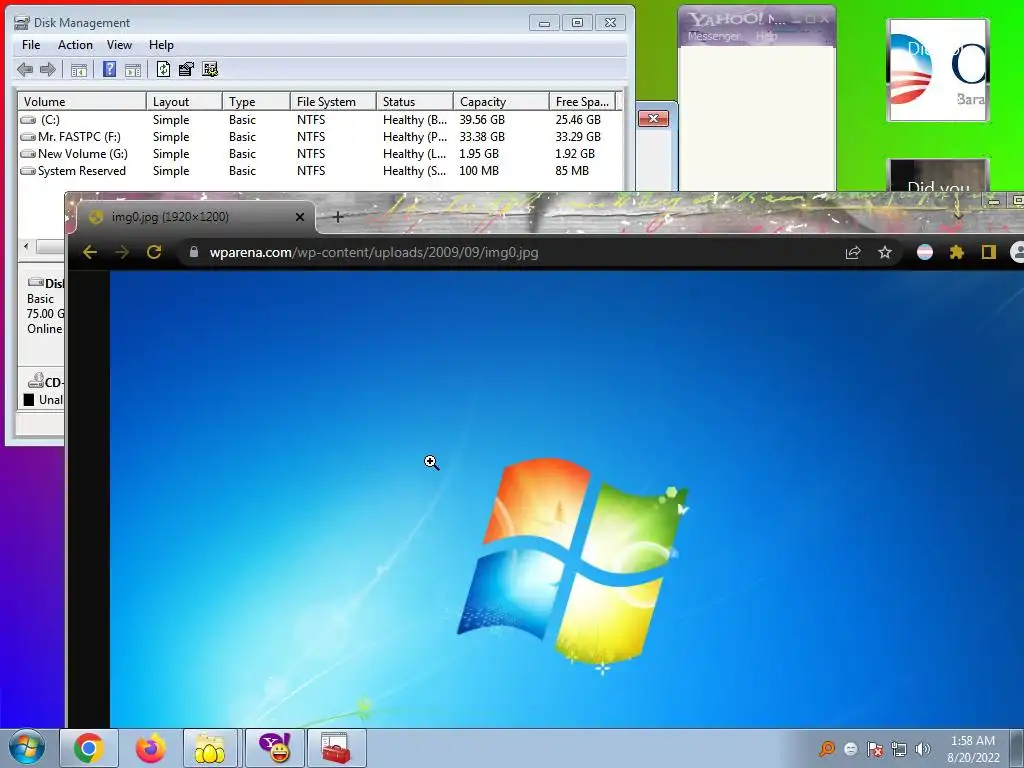Share this page via Chrome share icon

pyautogui.click(x=853, y=252)
